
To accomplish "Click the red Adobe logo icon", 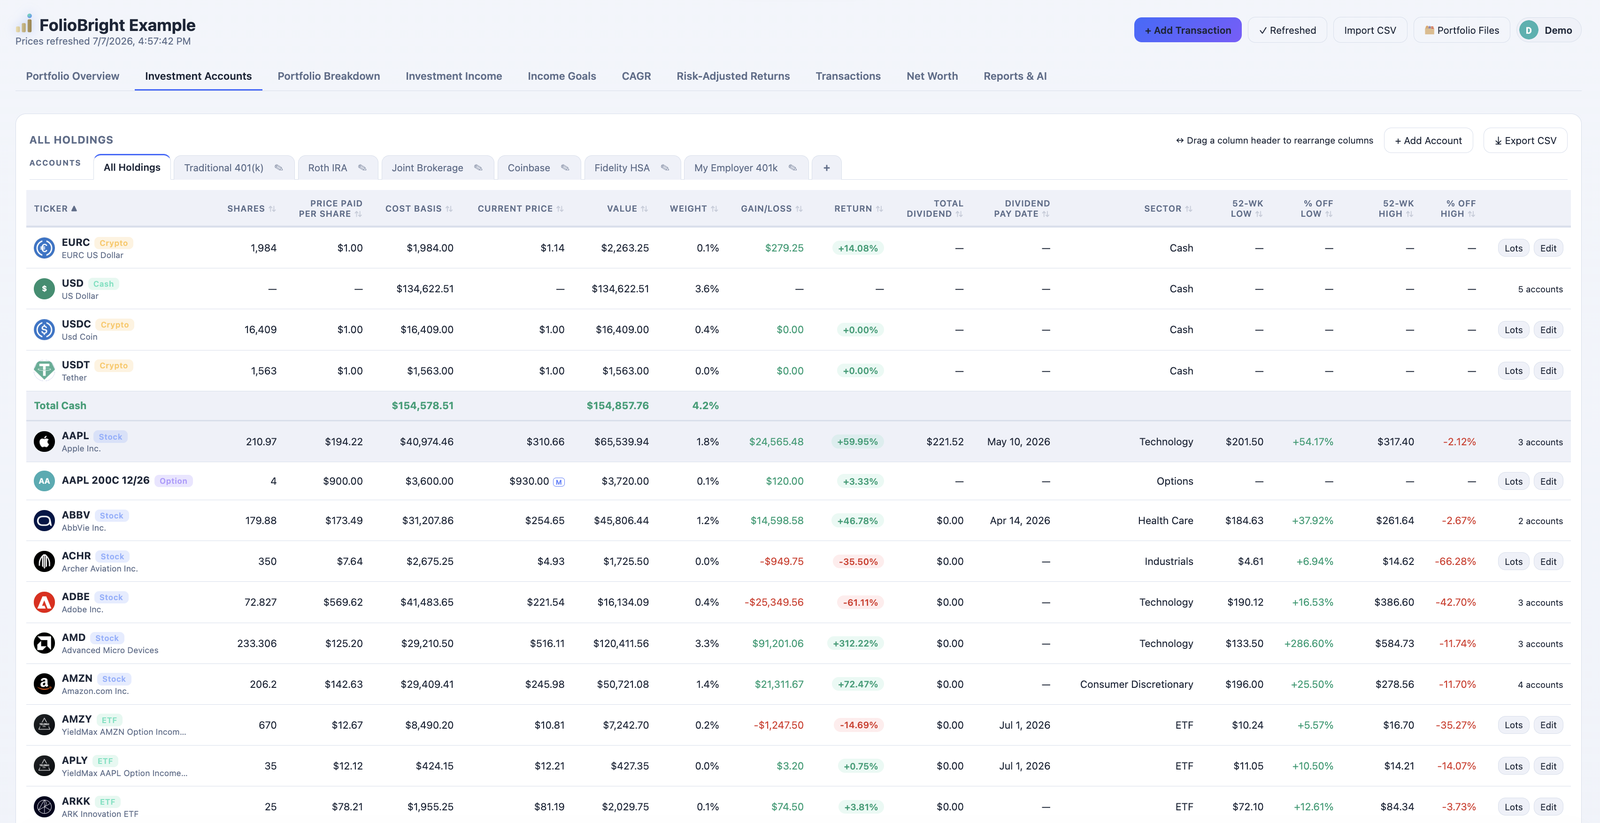I will pyautogui.click(x=44, y=603).
